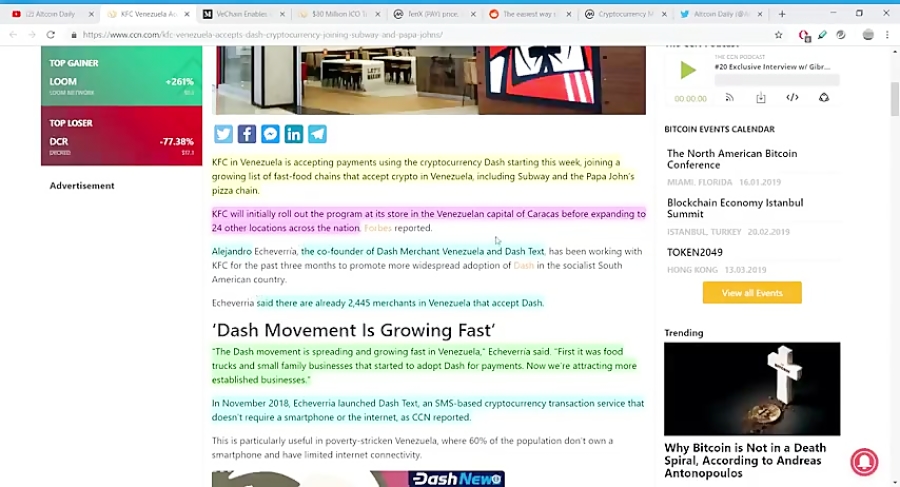Click the Bitcoin Events Calendar heading
This screenshot has width=900, height=487.
click(719, 129)
